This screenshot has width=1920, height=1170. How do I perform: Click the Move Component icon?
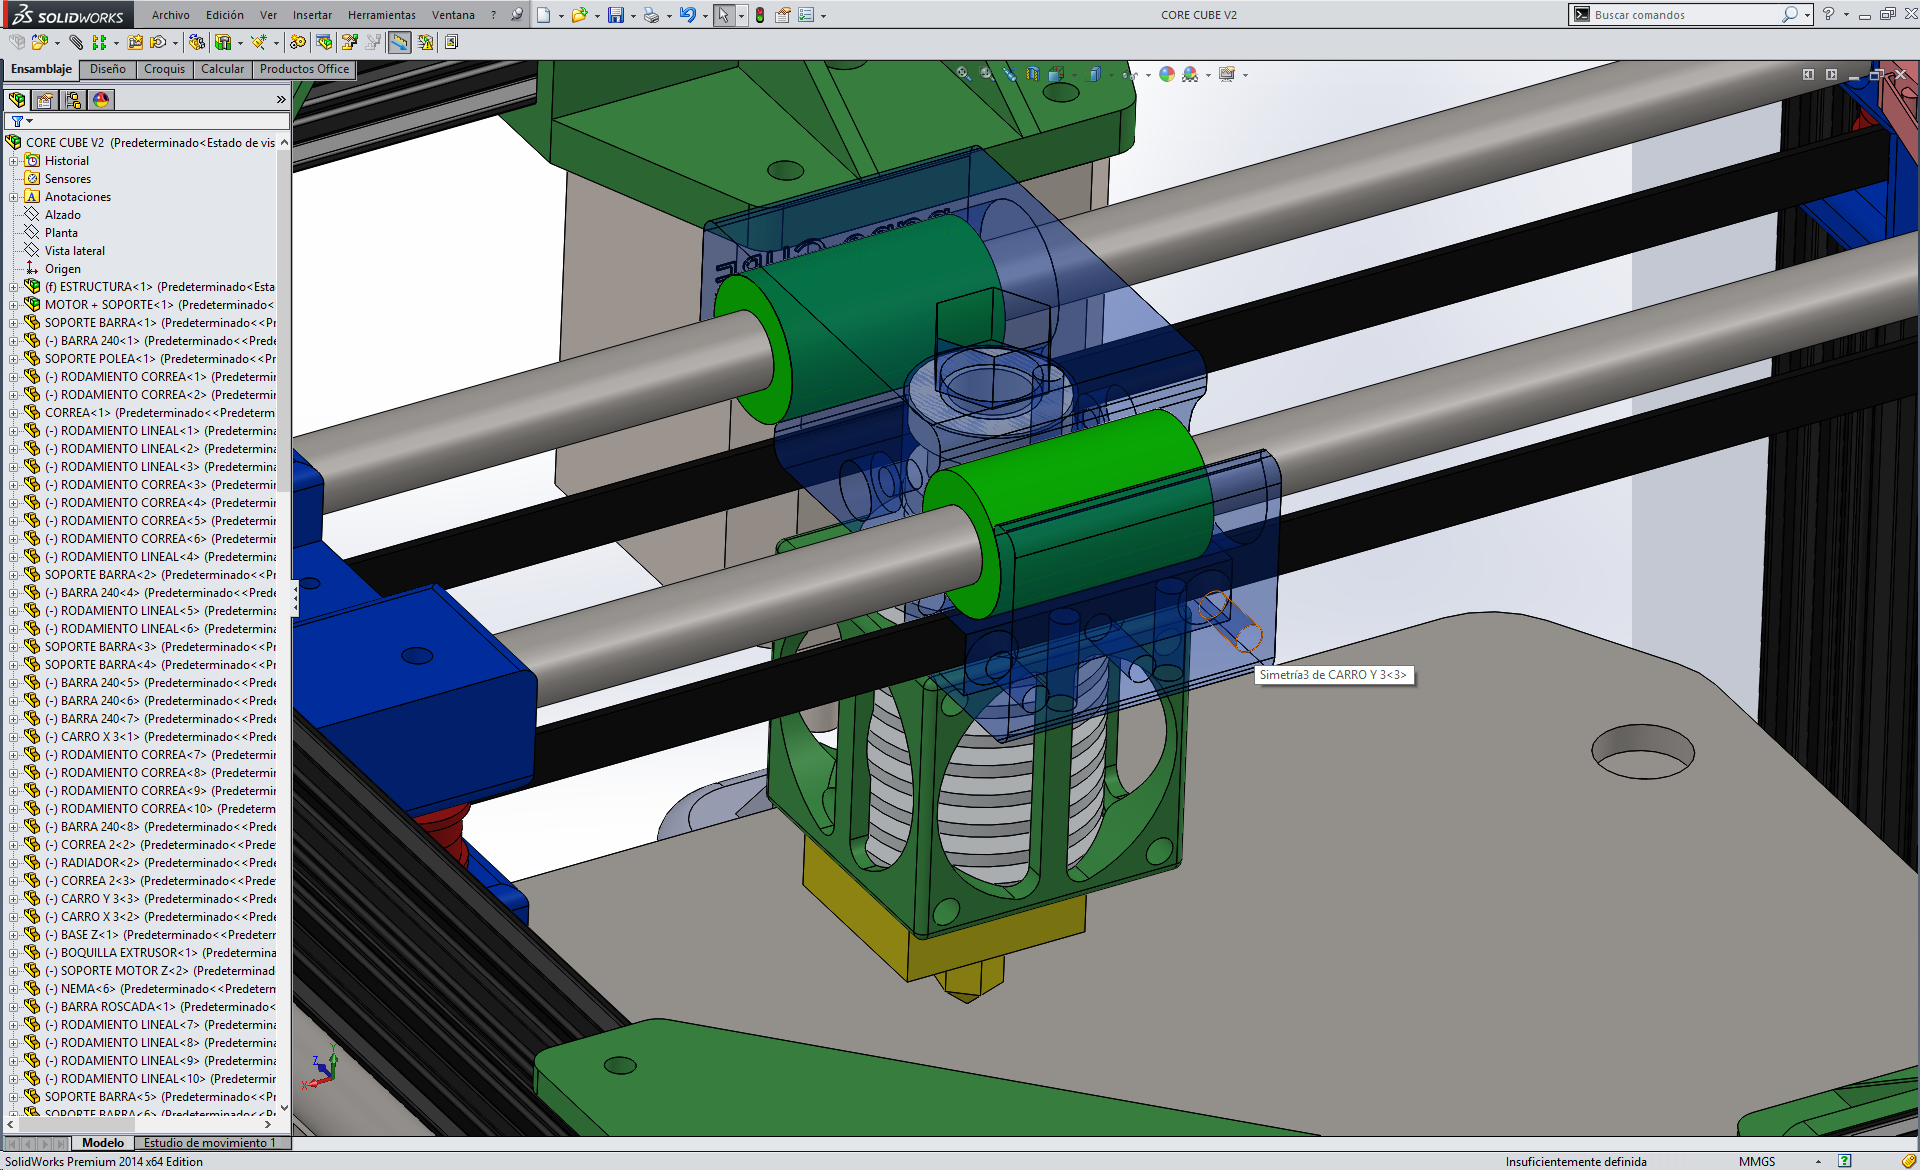point(158,42)
